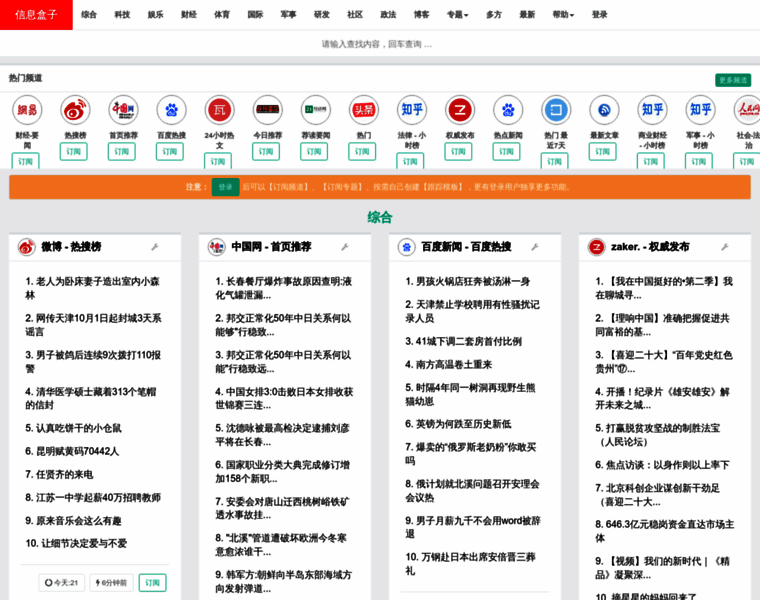Viewport: 760px width, 600px height.
Task: Open the 荐读要闻 channel icon
Action: pos(316,110)
